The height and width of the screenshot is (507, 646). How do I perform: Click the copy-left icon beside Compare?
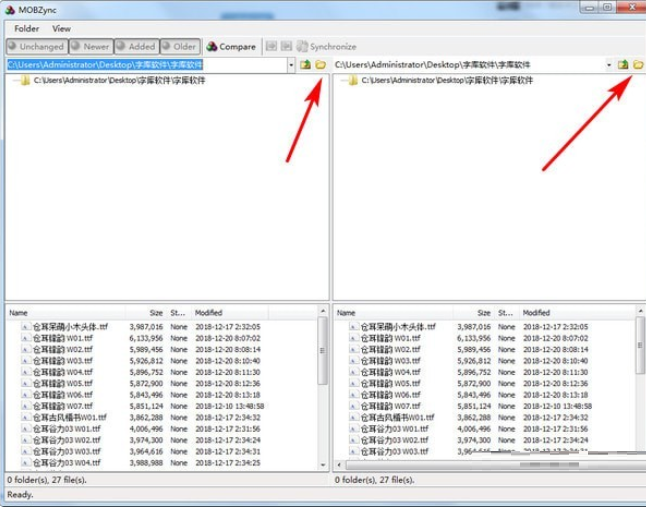click(x=270, y=46)
